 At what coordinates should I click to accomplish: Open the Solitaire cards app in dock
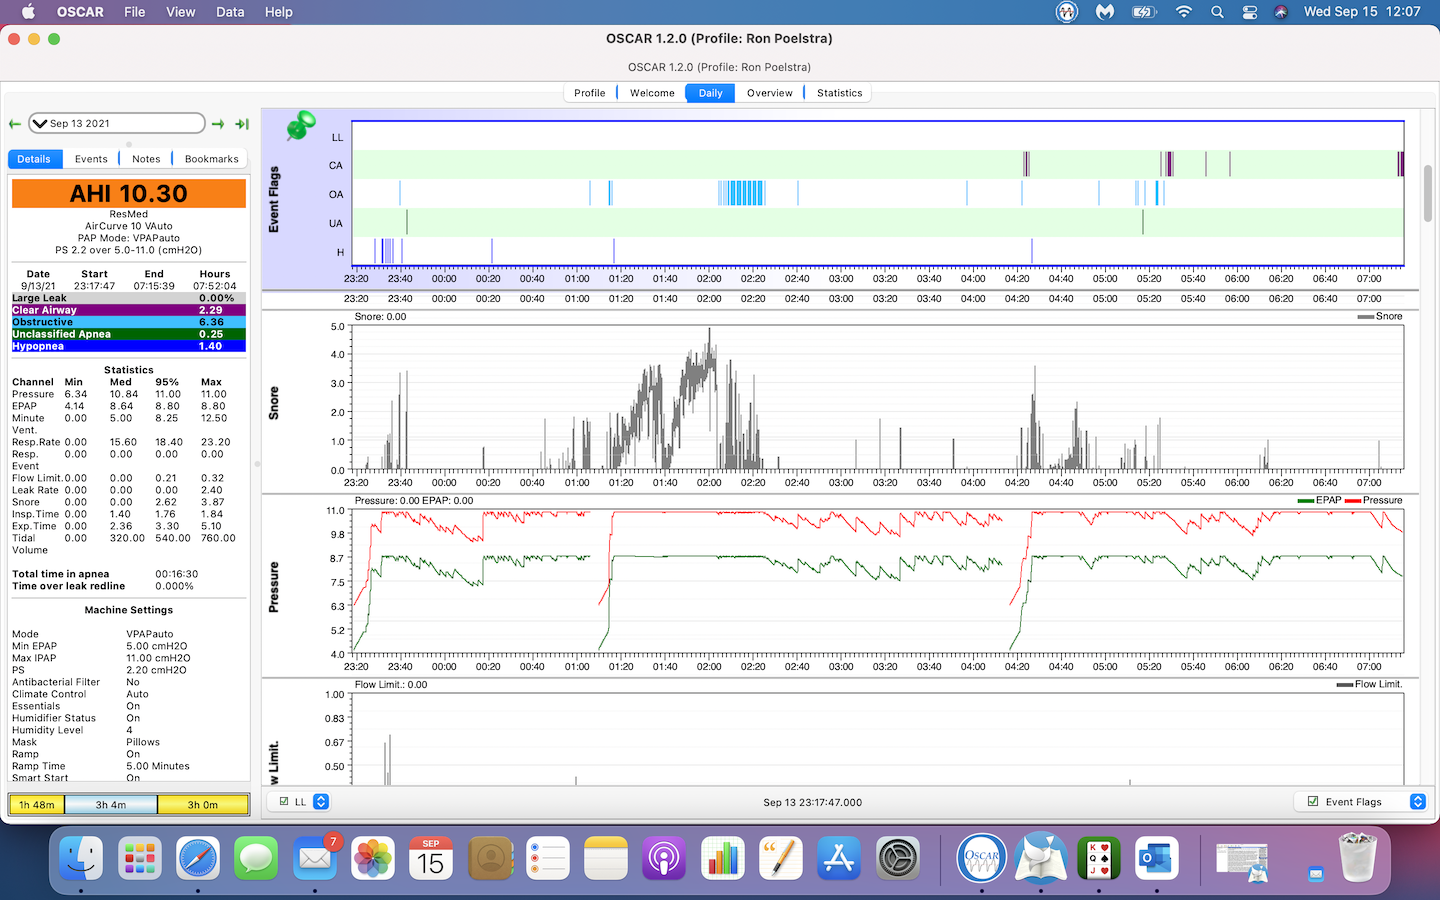(1099, 858)
